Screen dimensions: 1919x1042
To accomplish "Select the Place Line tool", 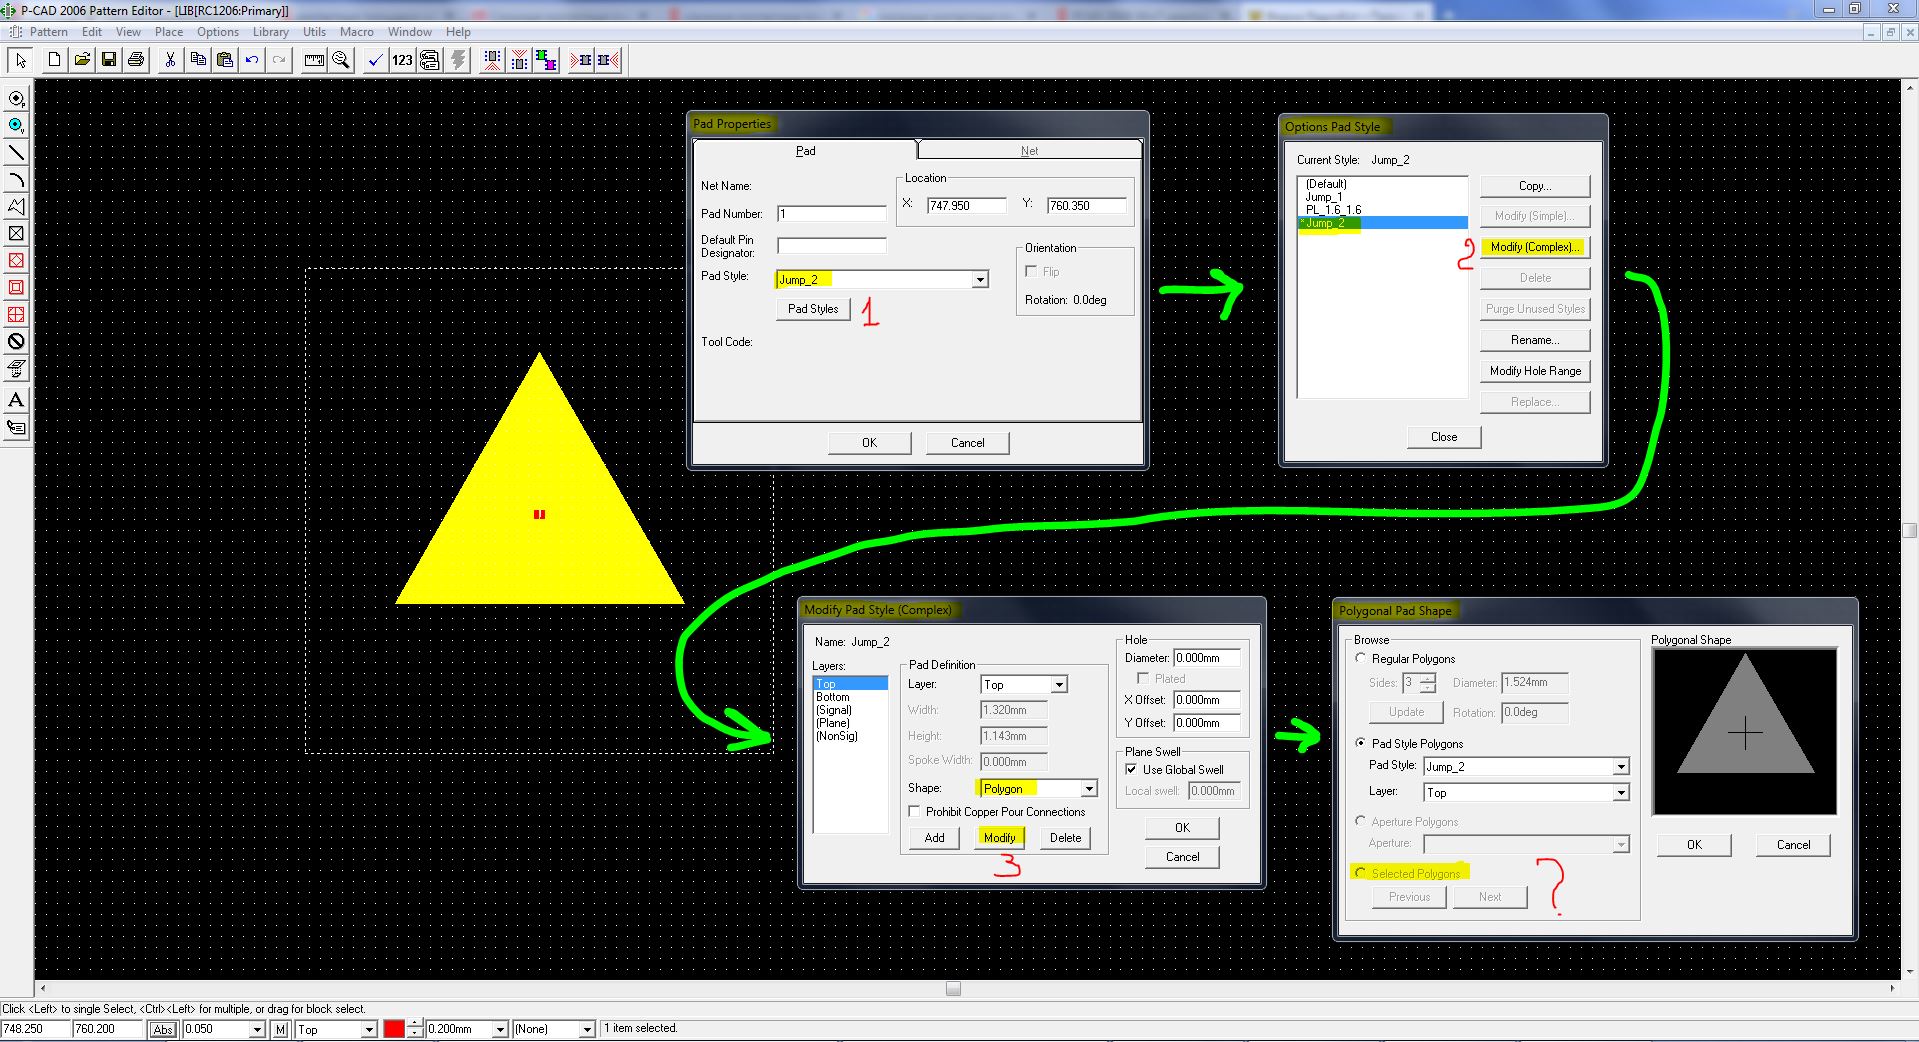I will tap(16, 153).
